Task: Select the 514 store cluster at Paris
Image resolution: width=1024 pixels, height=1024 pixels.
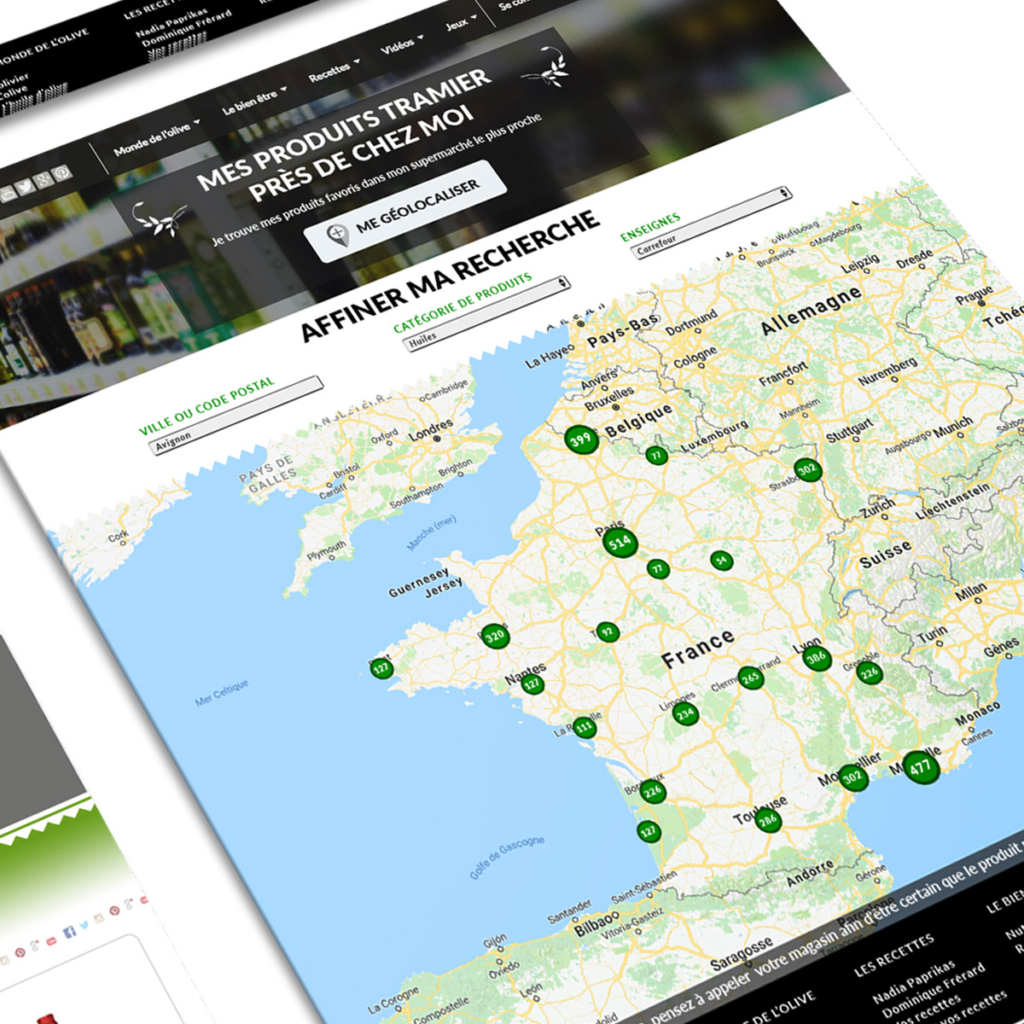Action: pos(620,544)
